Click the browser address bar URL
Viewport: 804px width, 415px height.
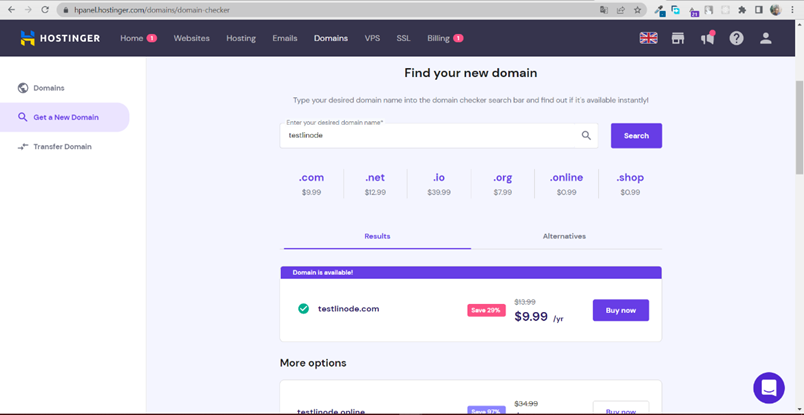tap(151, 10)
